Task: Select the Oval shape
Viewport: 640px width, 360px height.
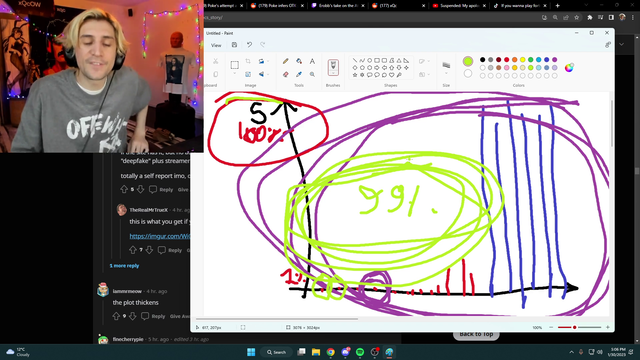Action: 369,60
